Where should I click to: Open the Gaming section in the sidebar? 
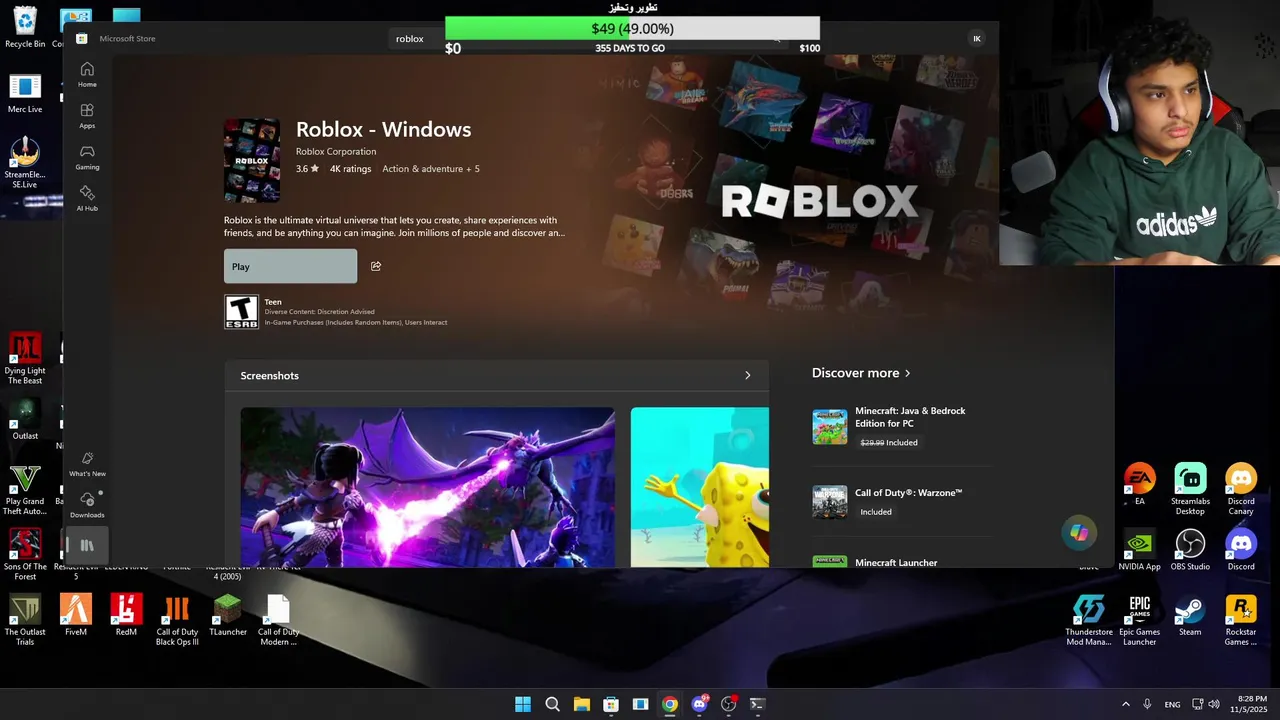87,157
